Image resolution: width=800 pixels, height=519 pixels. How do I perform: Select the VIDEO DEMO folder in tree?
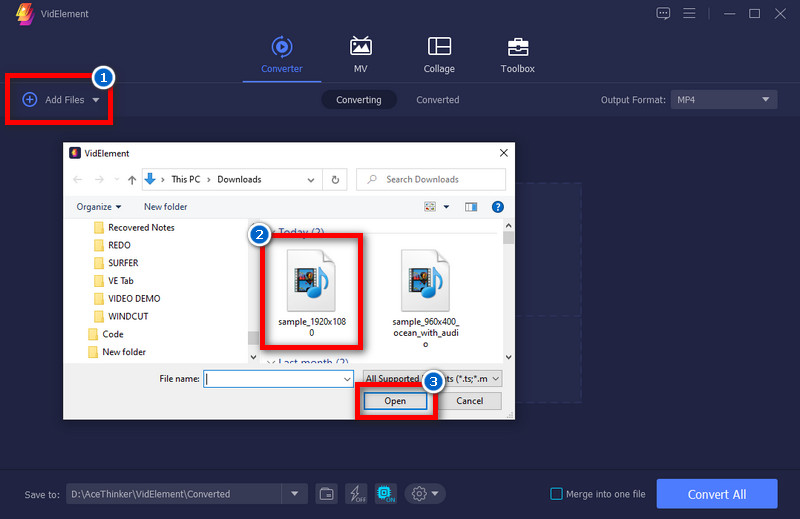[133, 298]
